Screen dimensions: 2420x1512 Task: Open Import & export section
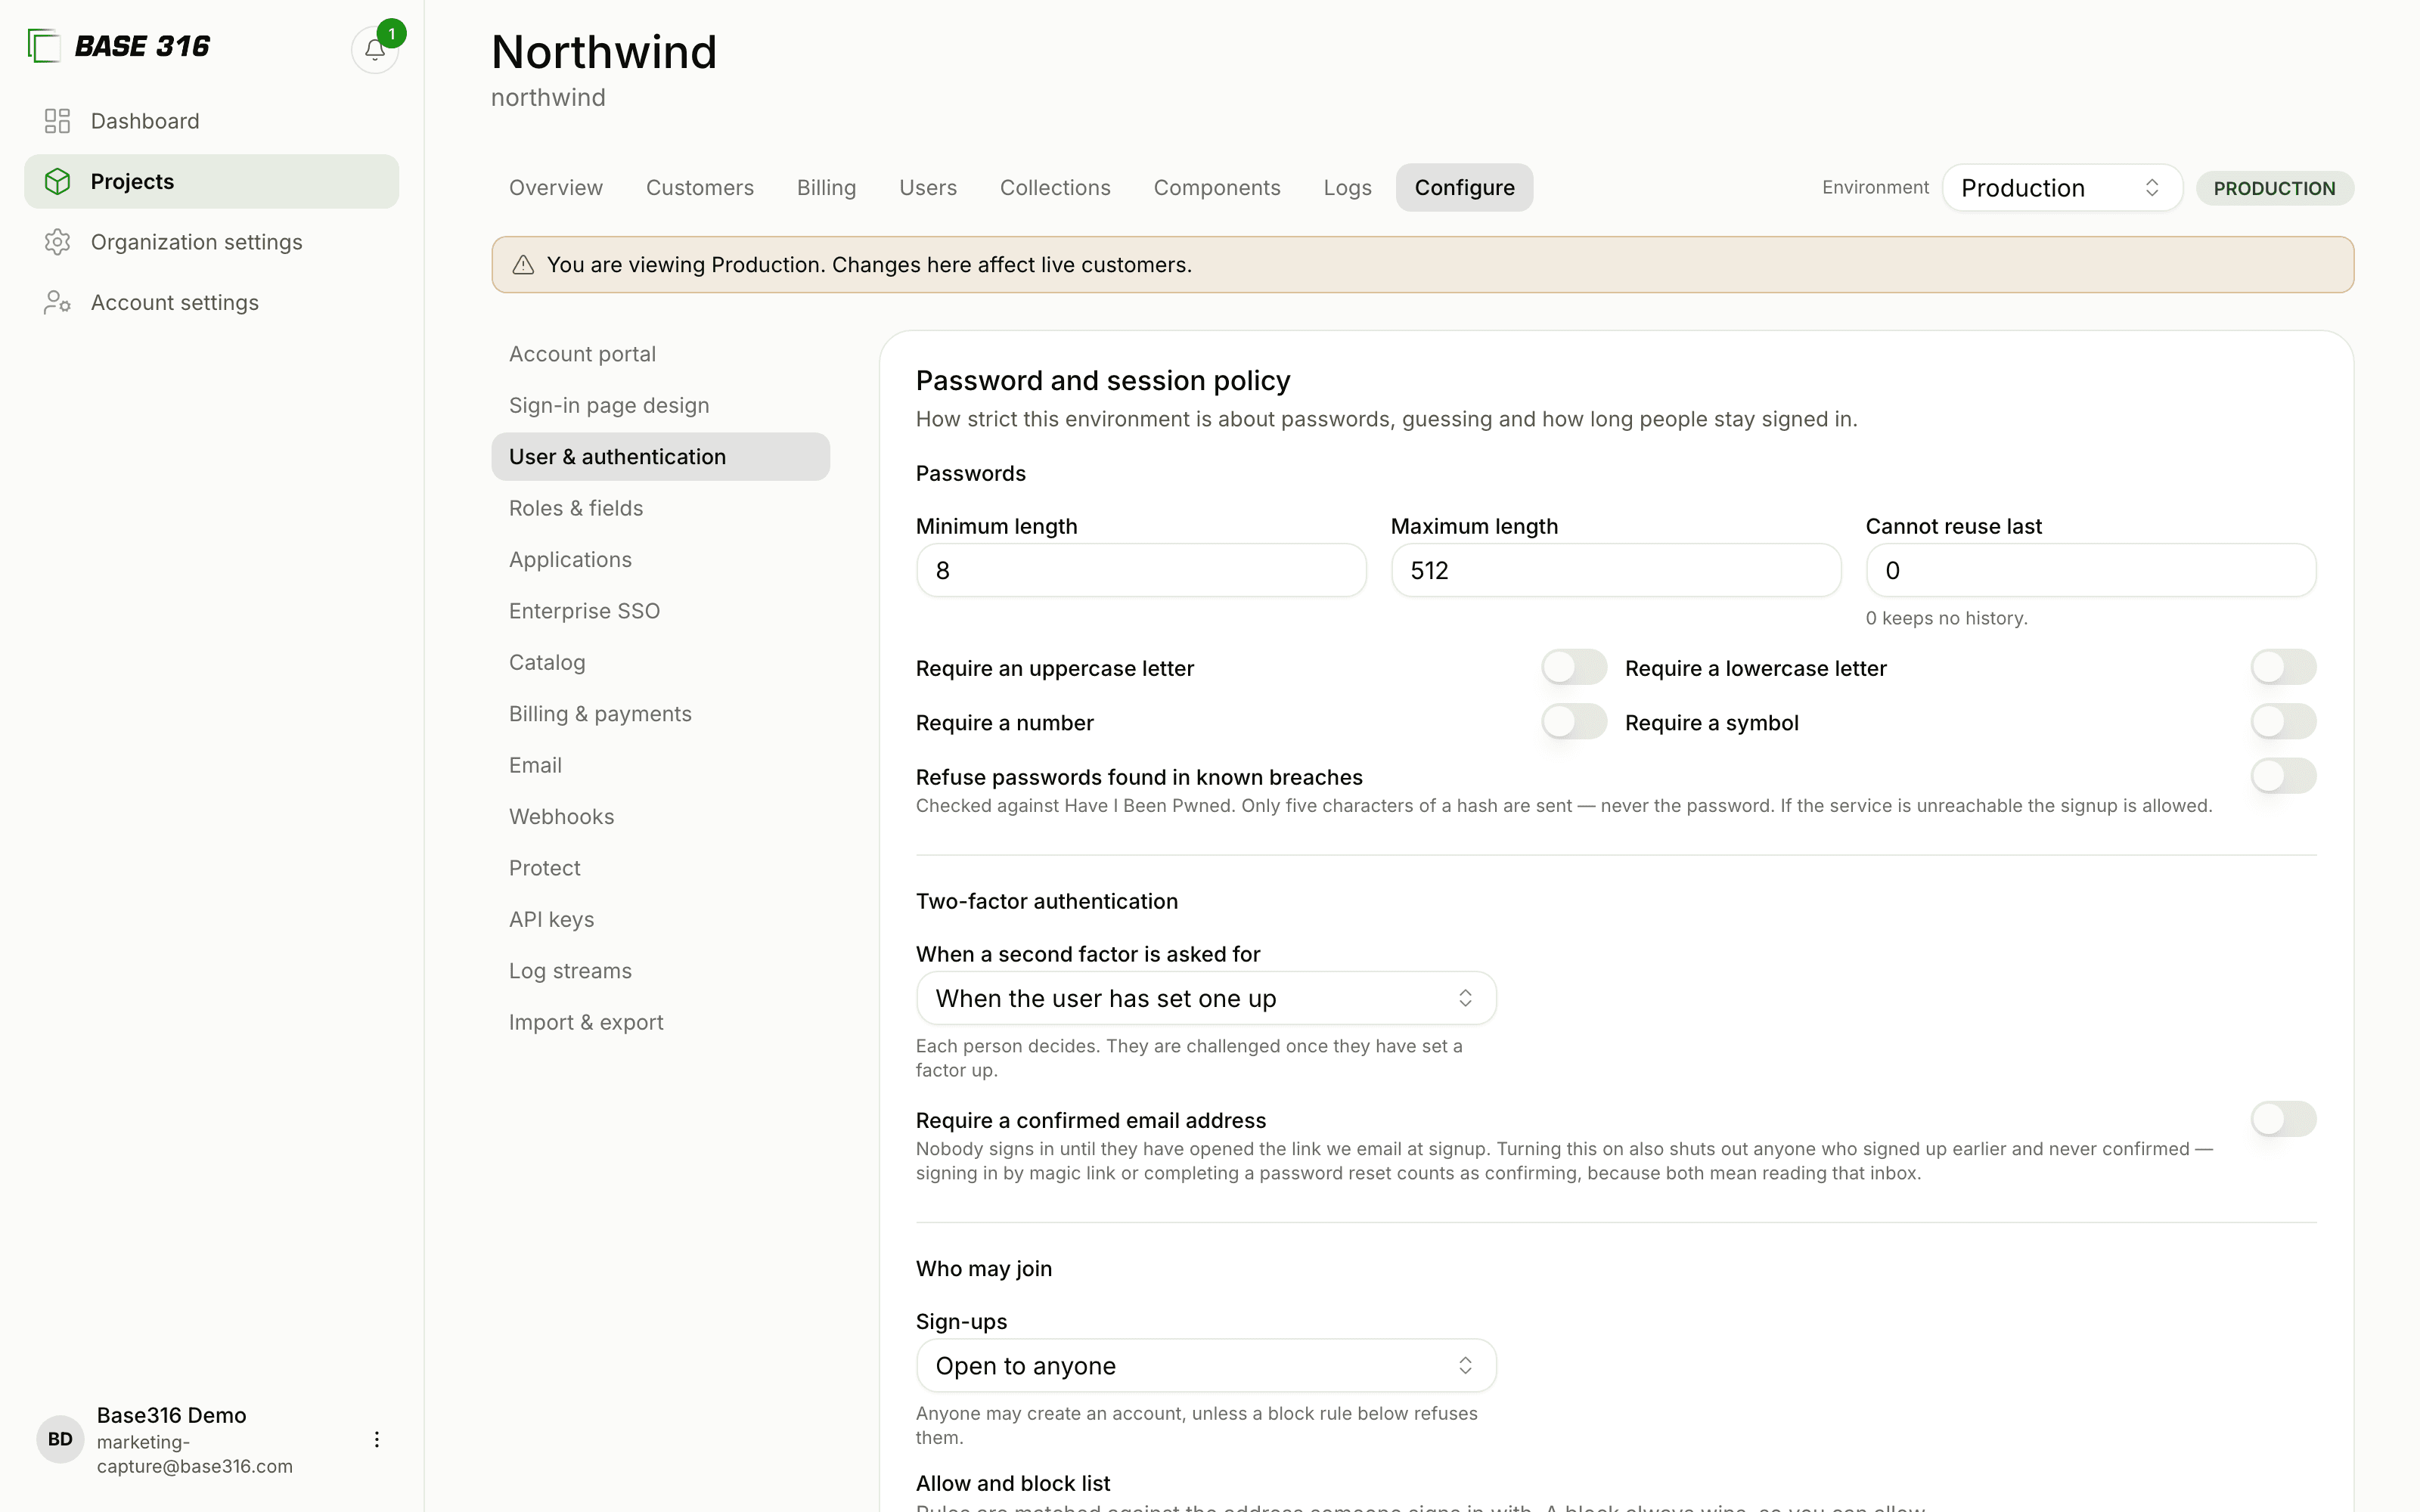[660, 1022]
